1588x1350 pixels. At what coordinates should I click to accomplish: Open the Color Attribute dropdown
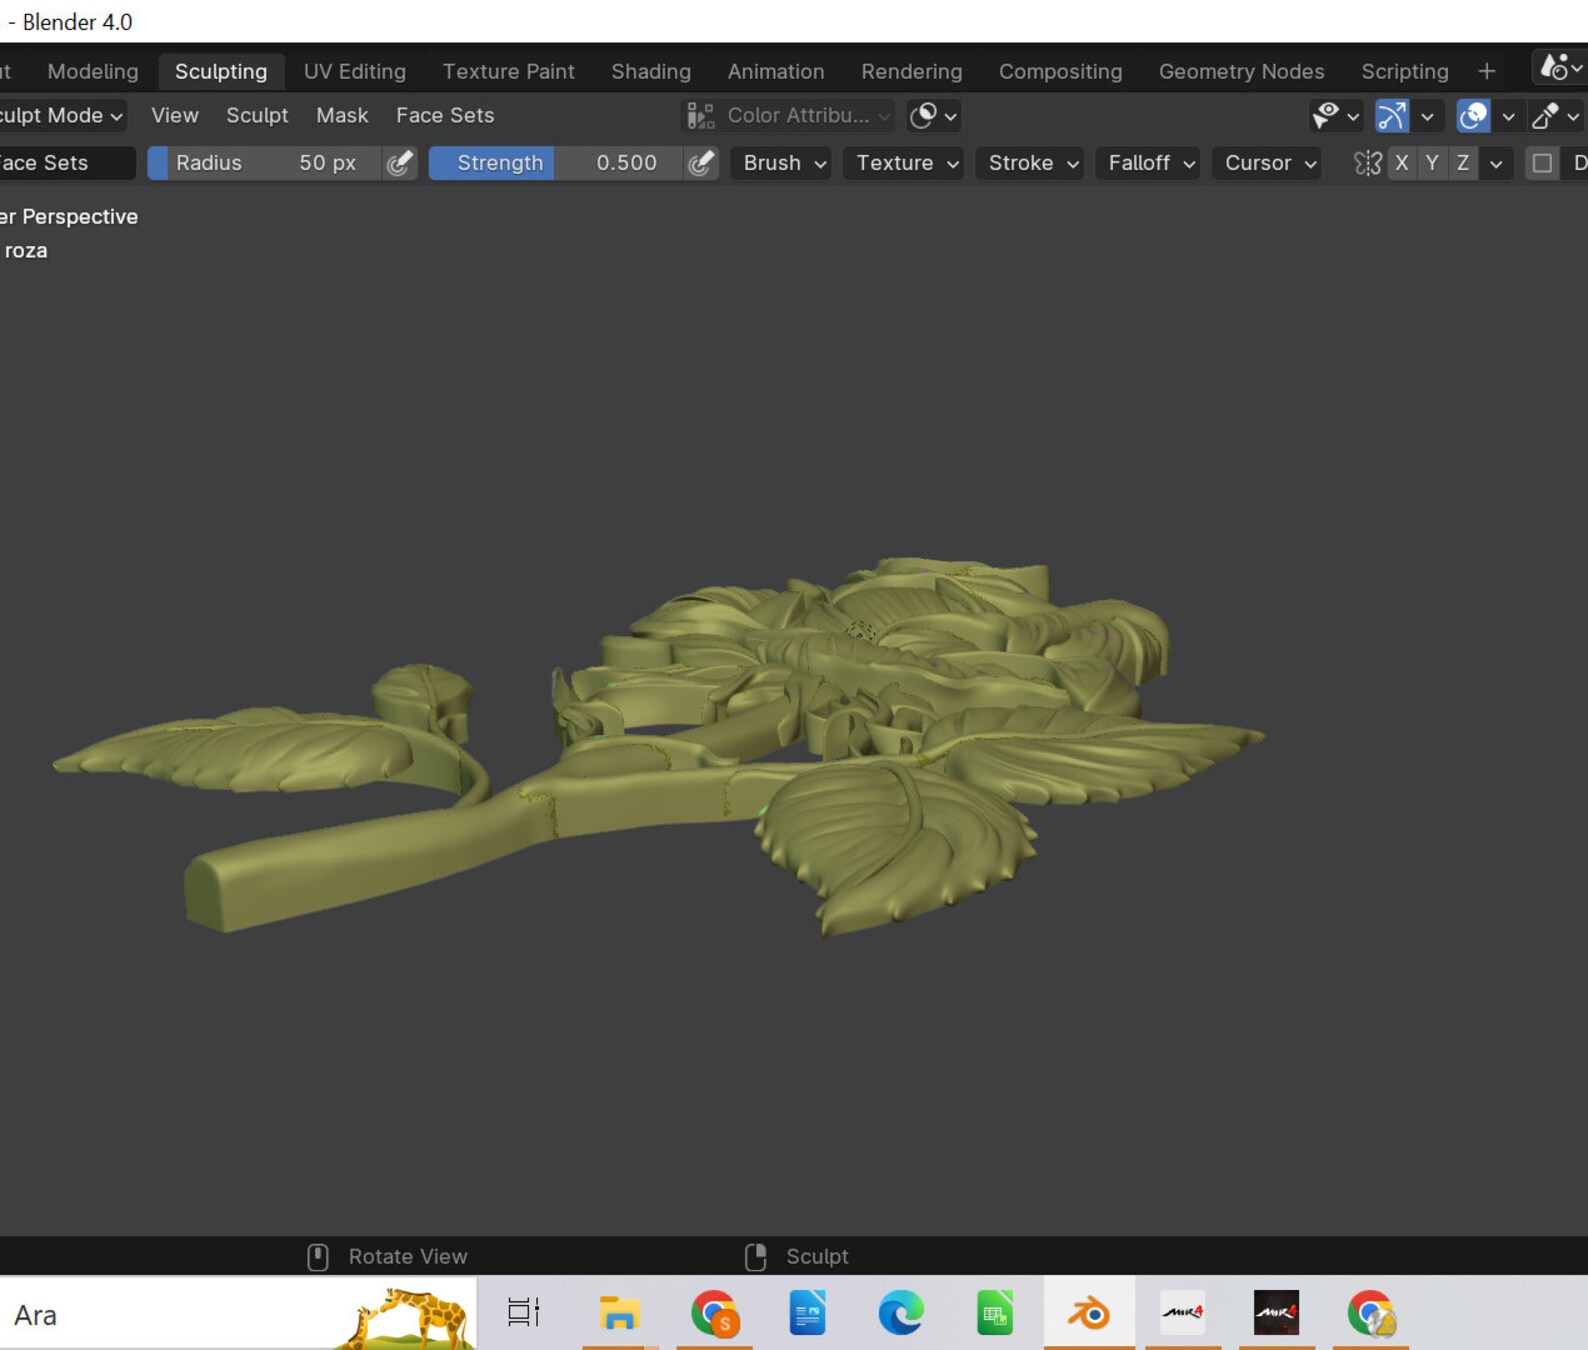point(788,116)
